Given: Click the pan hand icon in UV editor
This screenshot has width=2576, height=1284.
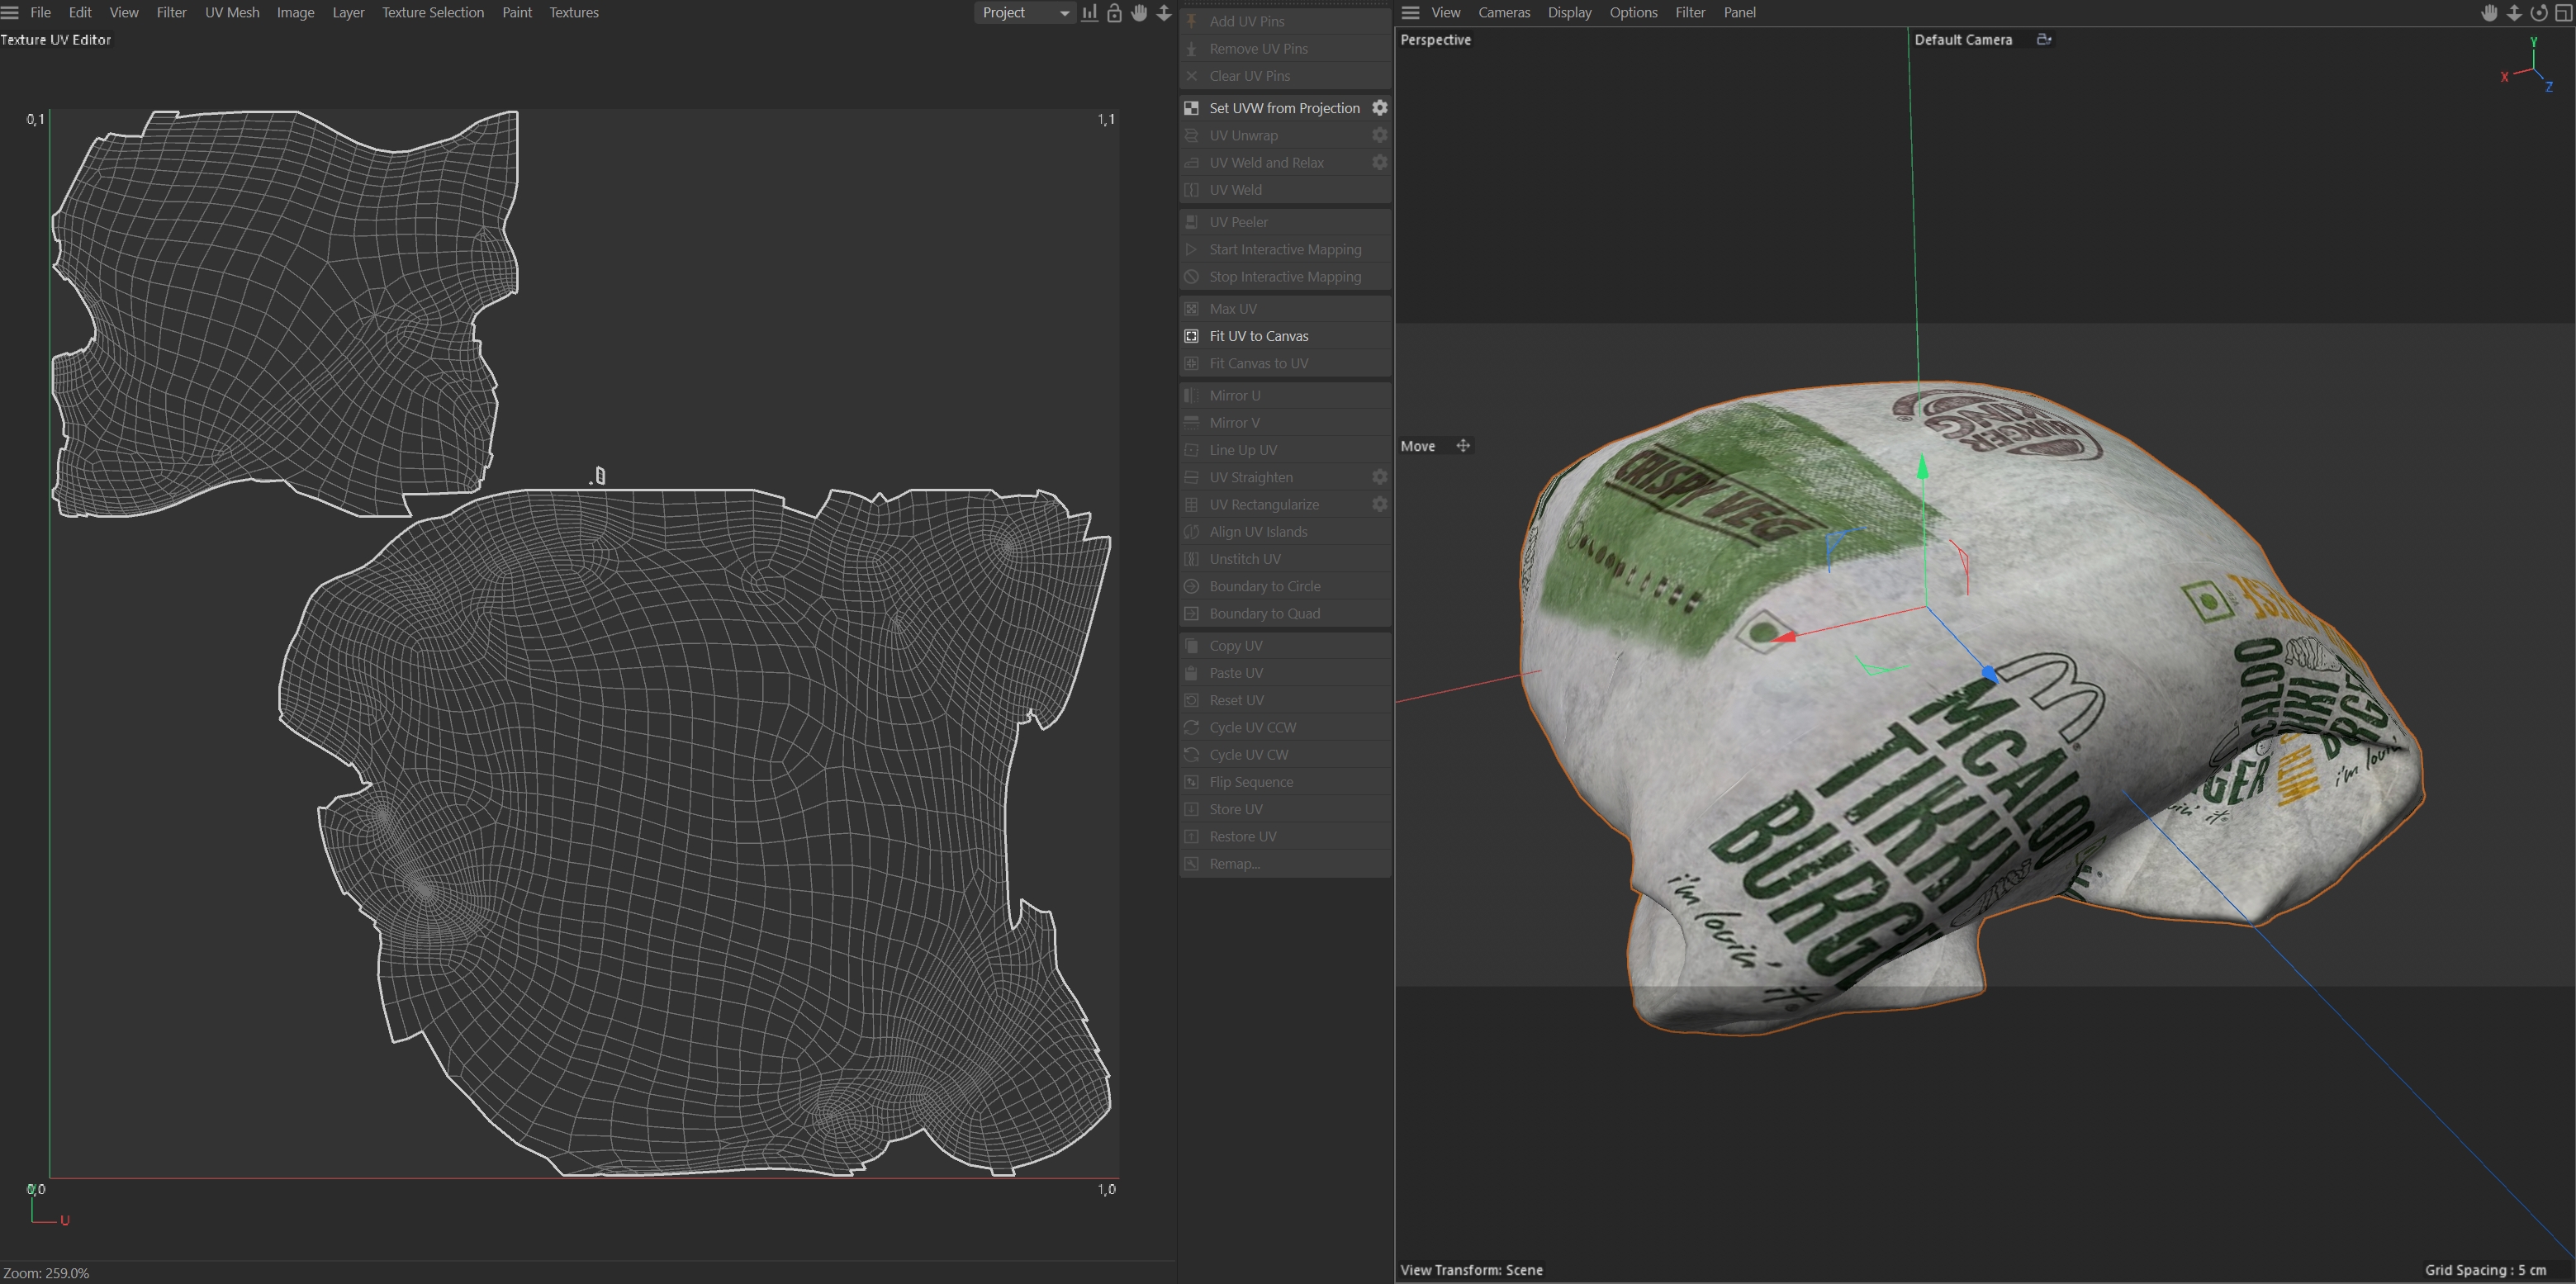Looking at the screenshot, I should point(1139,13).
